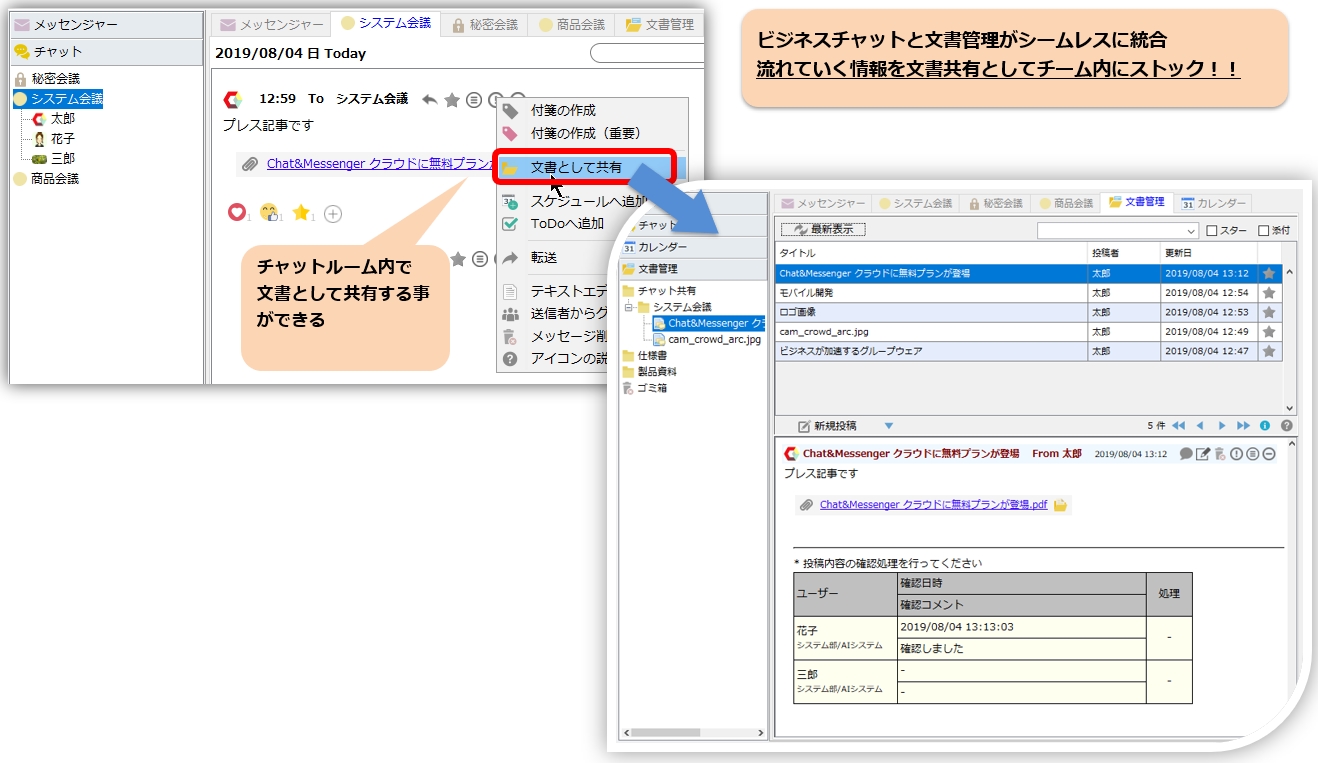Select user 三郎 in the chat tree
Screen dimensions: 1318x763
pyautogui.click(x=62, y=158)
